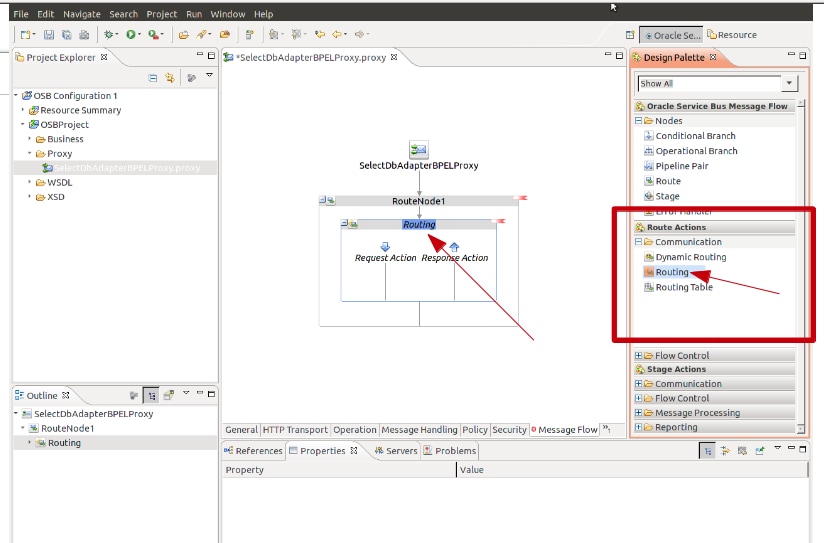
Task: Switch to the Servers tab
Action: (x=396, y=451)
